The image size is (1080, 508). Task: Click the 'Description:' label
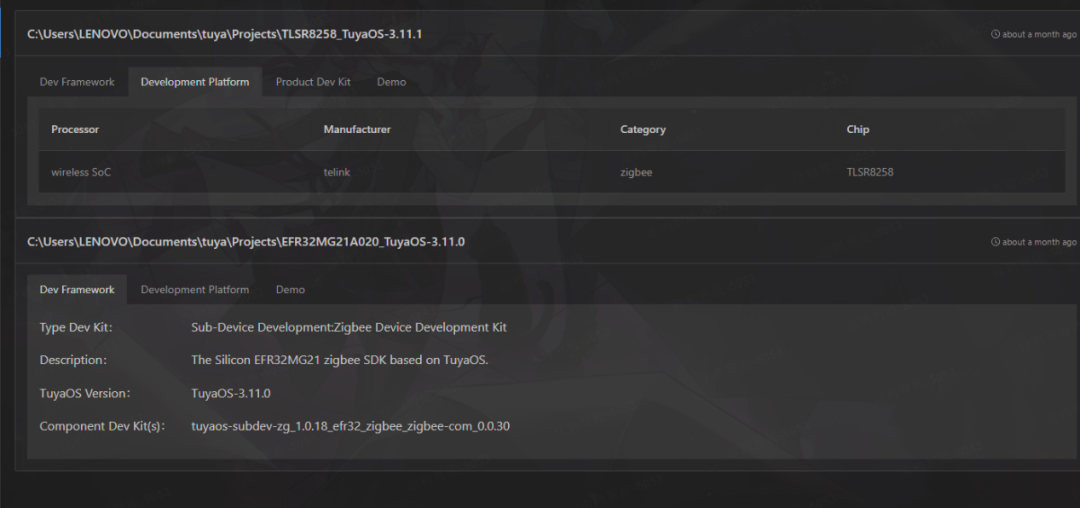[x=73, y=360]
